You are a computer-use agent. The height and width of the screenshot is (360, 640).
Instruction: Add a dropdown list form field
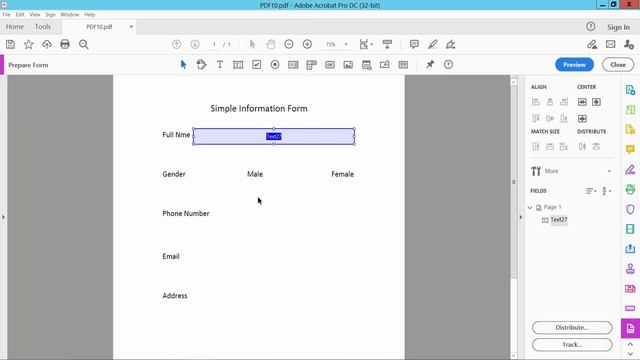tap(311, 64)
